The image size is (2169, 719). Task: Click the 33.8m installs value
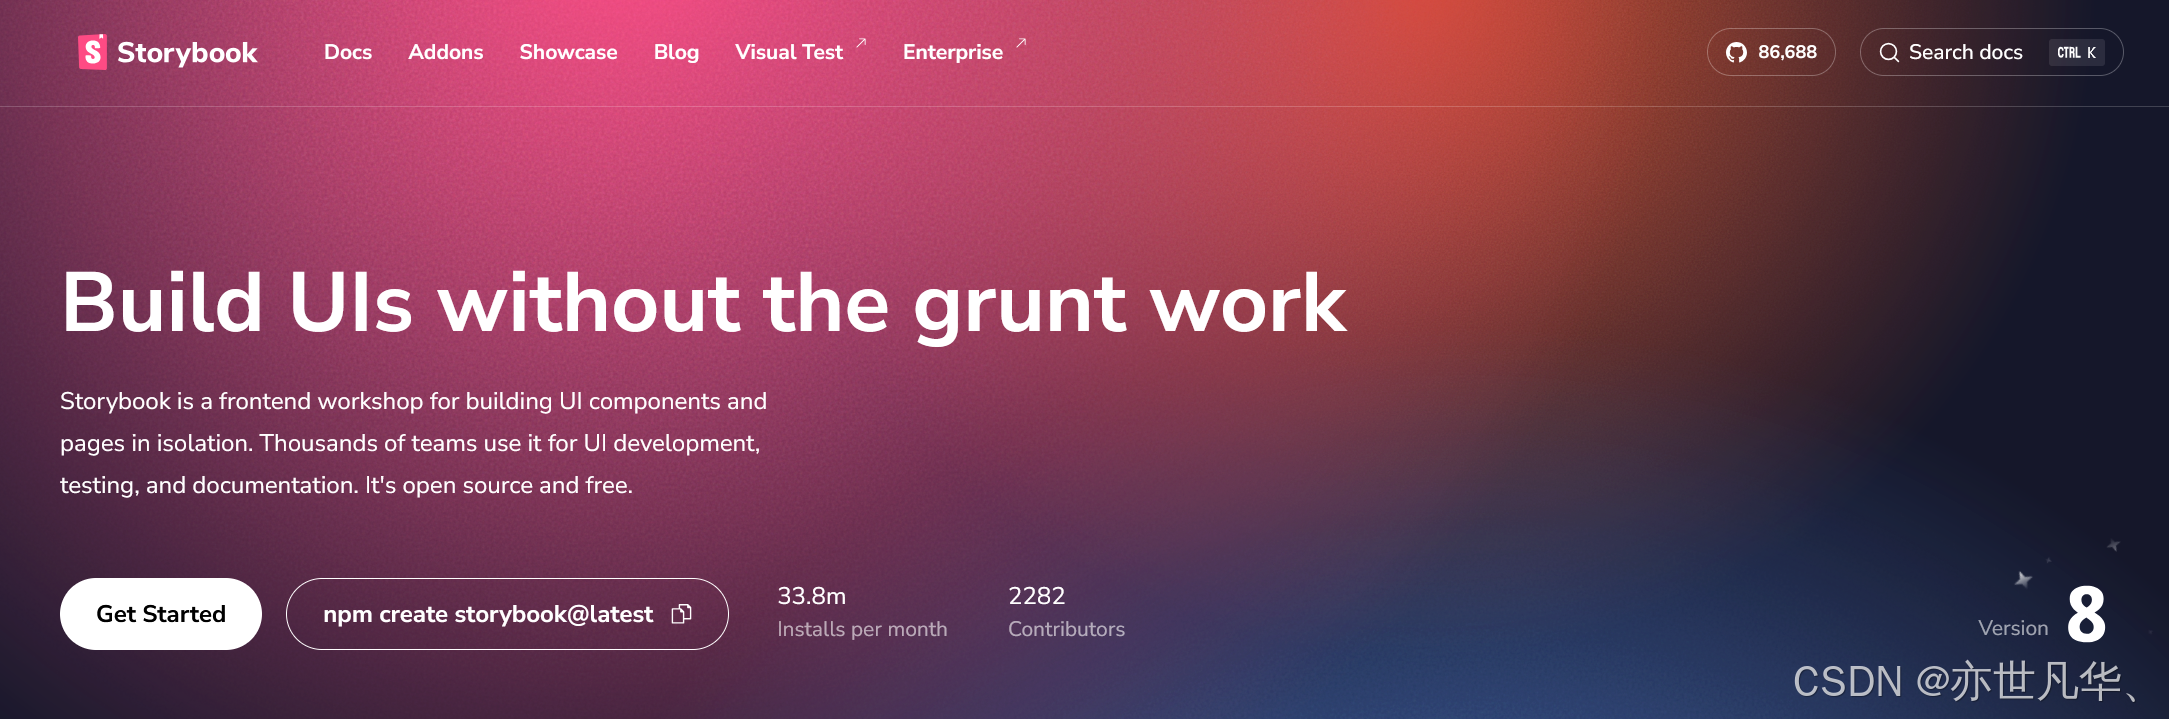[x=812, y=596]
